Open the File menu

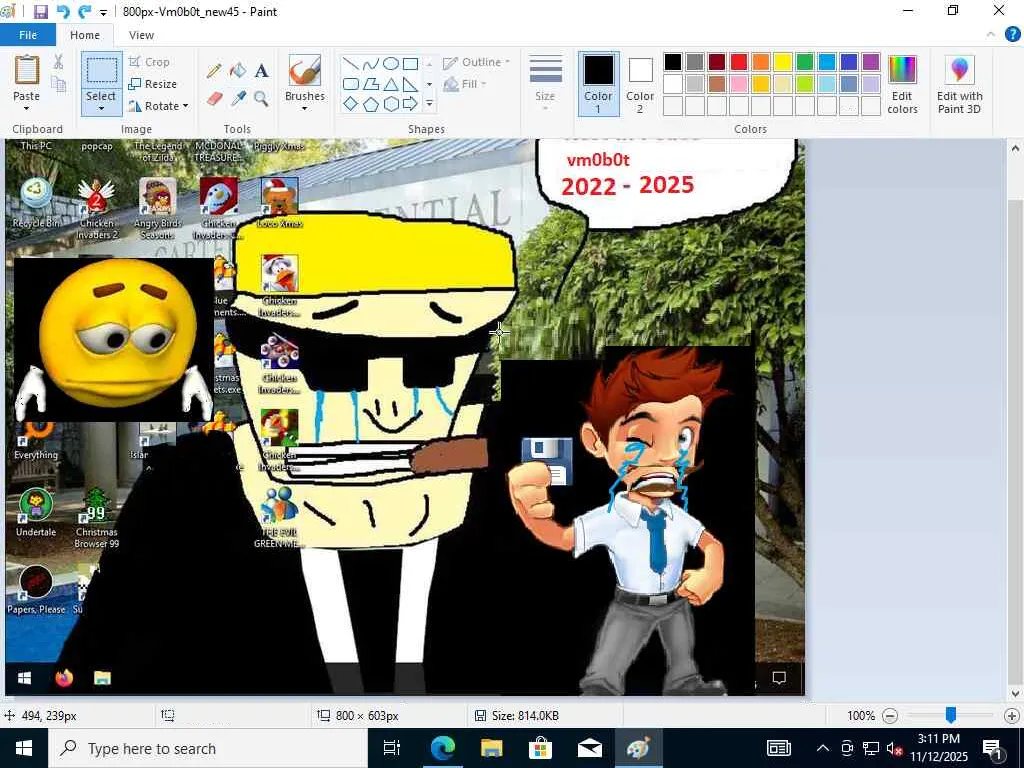click(x=27, y=35)
